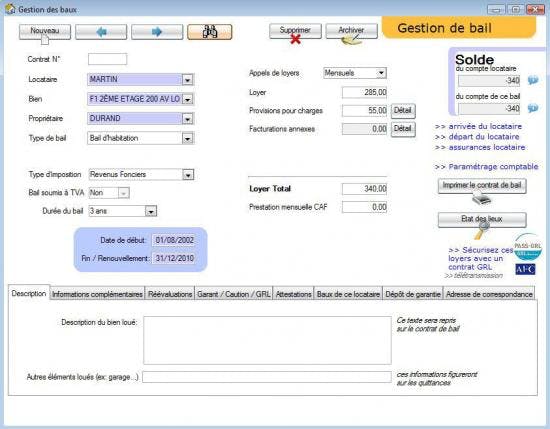Expand Type d'imposition combo box
This screenshot has width=550, height=429.
[188, 175]
